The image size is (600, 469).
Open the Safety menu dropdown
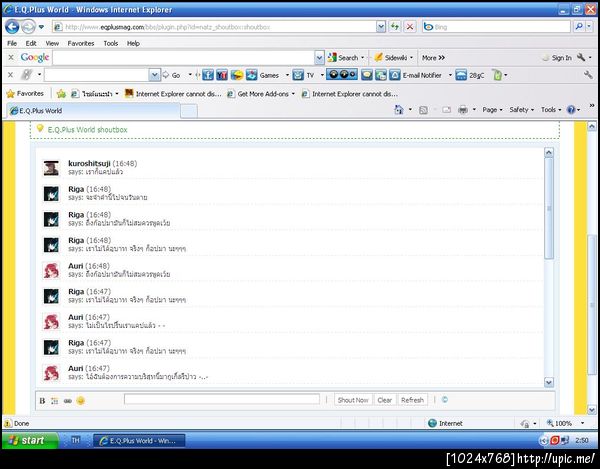522,110
